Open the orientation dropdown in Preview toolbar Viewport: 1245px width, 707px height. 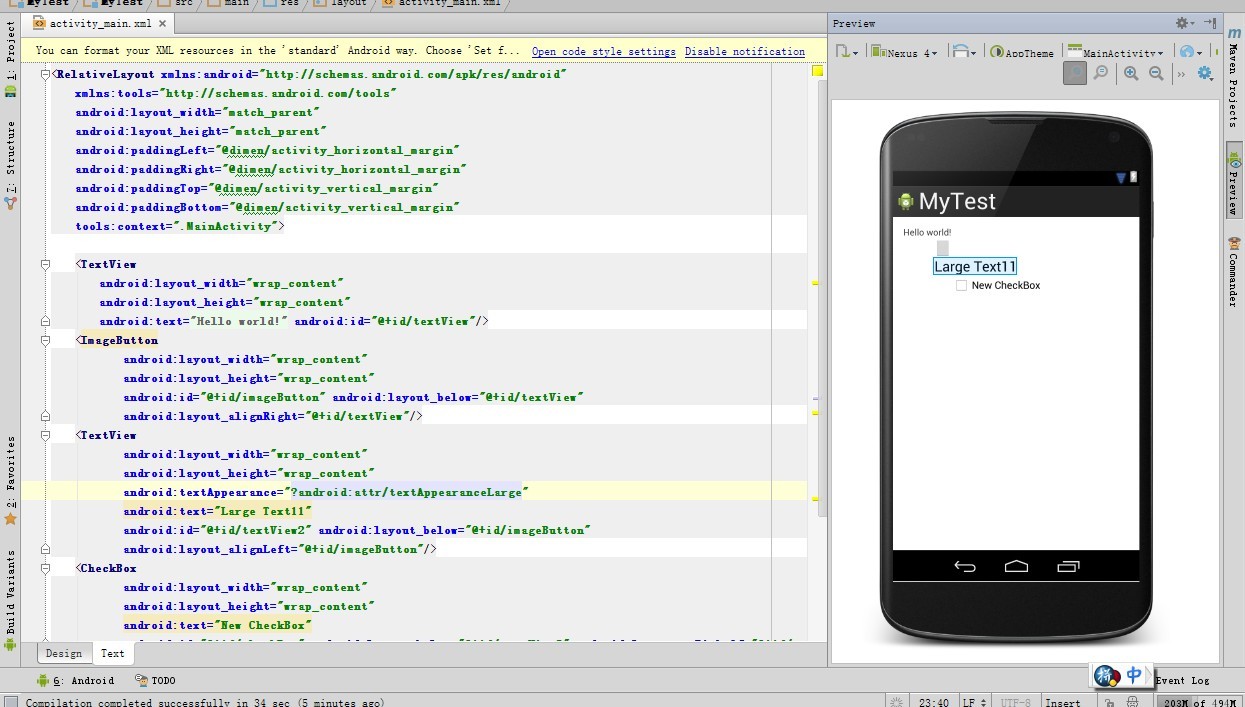tap(964, 52)
